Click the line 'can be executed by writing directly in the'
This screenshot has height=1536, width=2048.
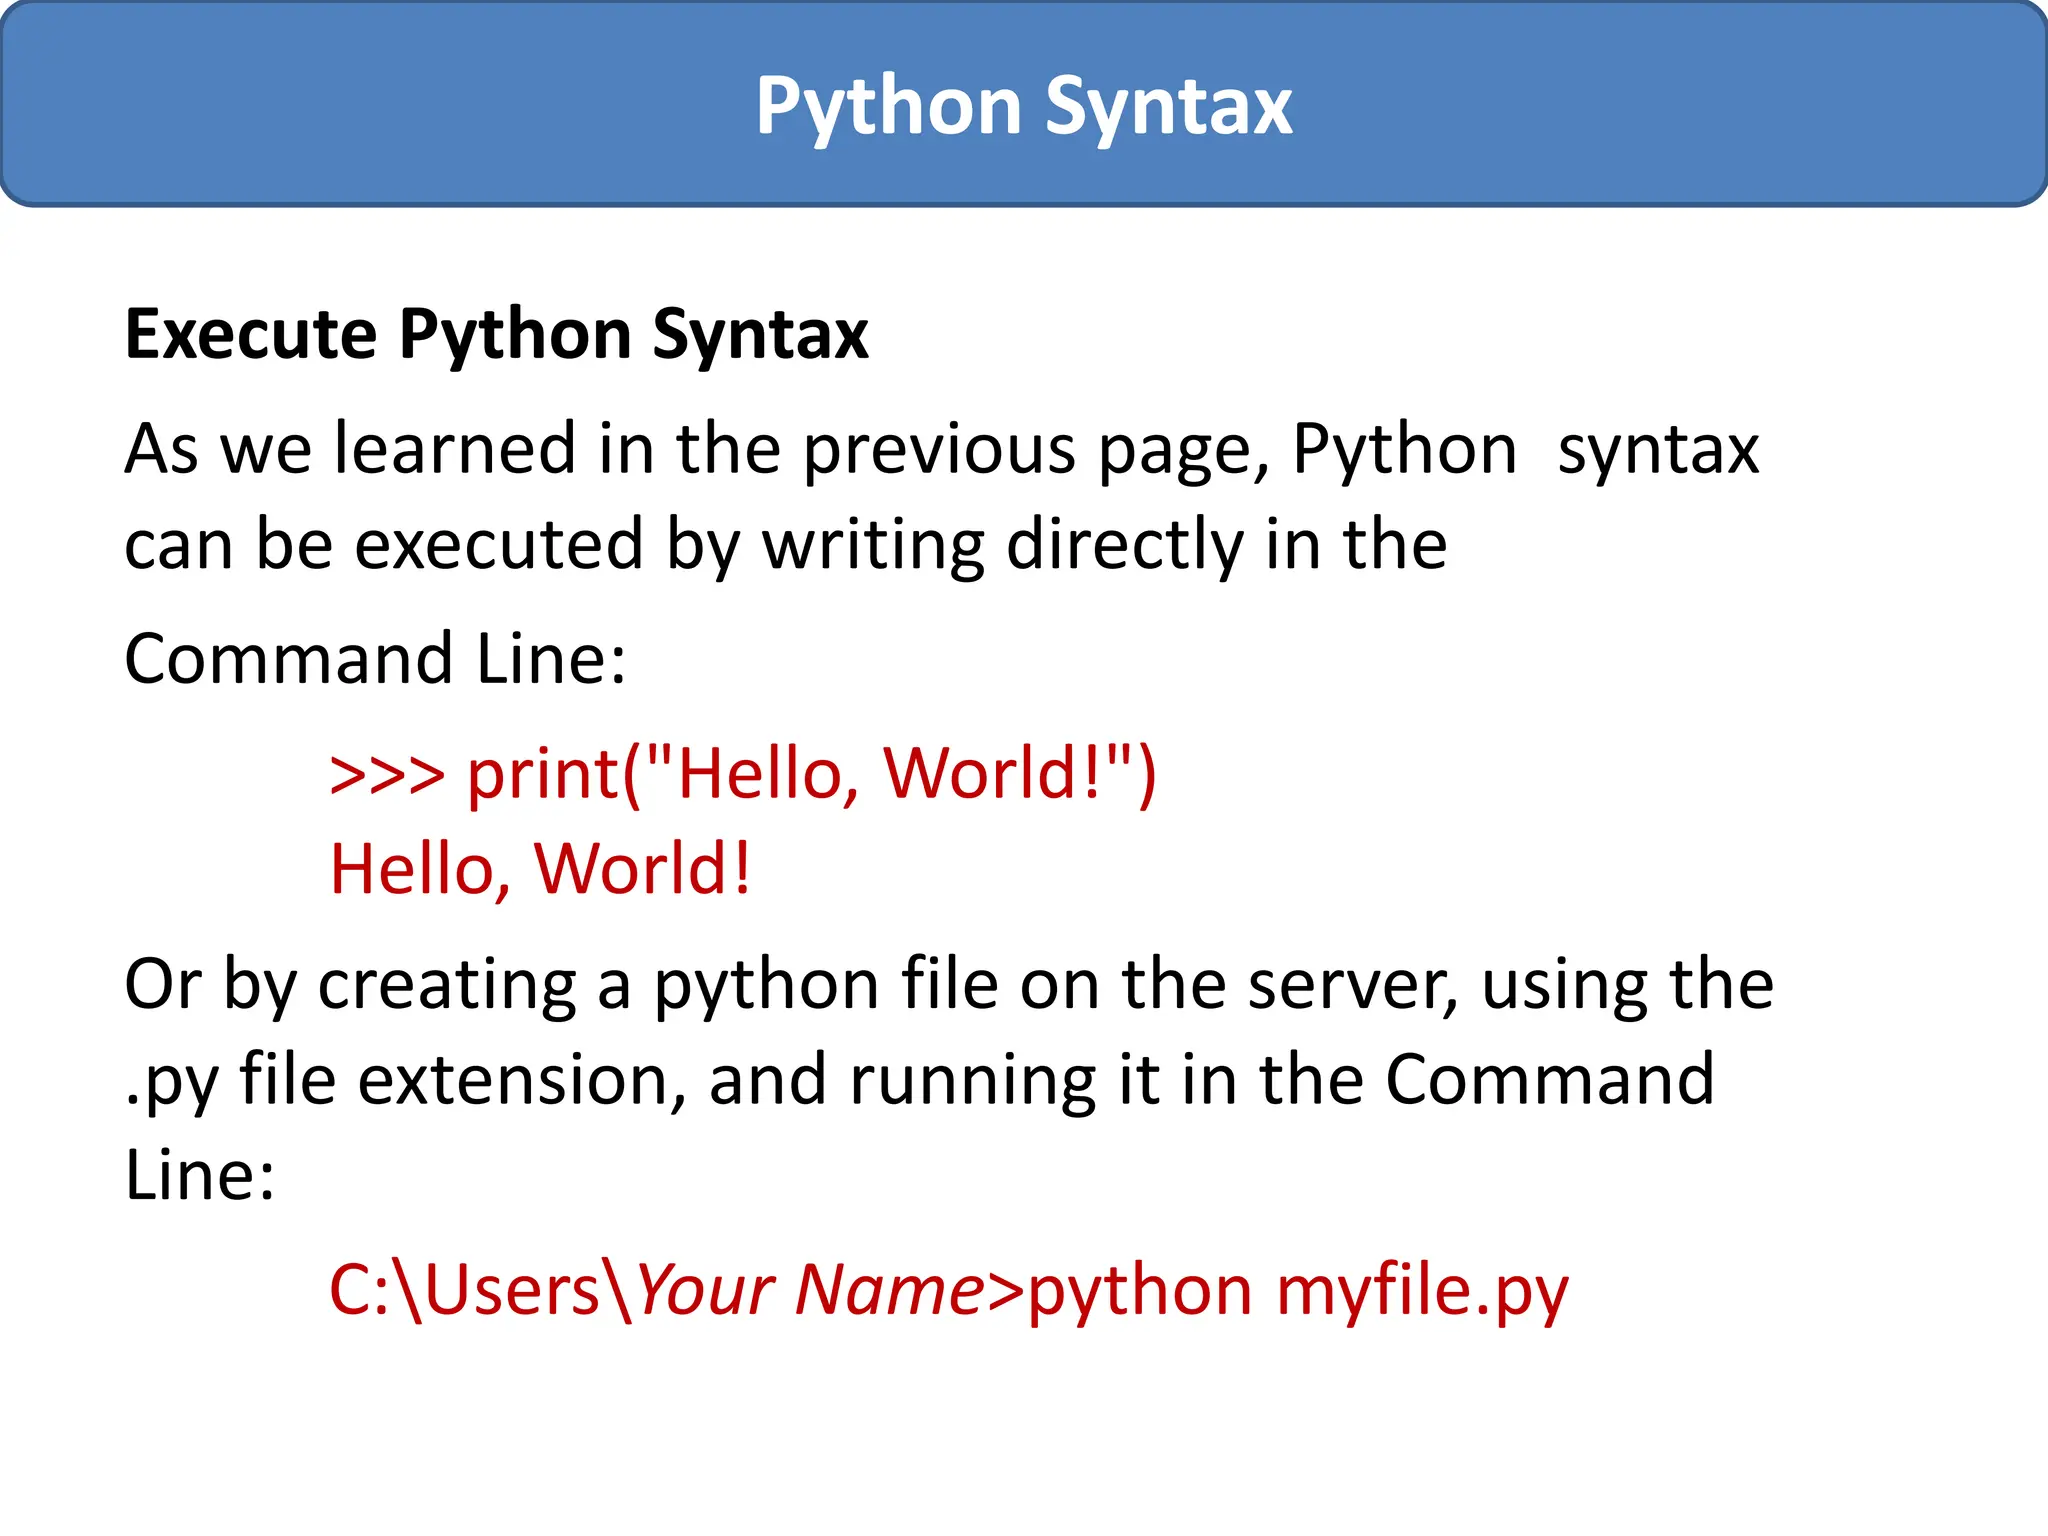(785, 546)
